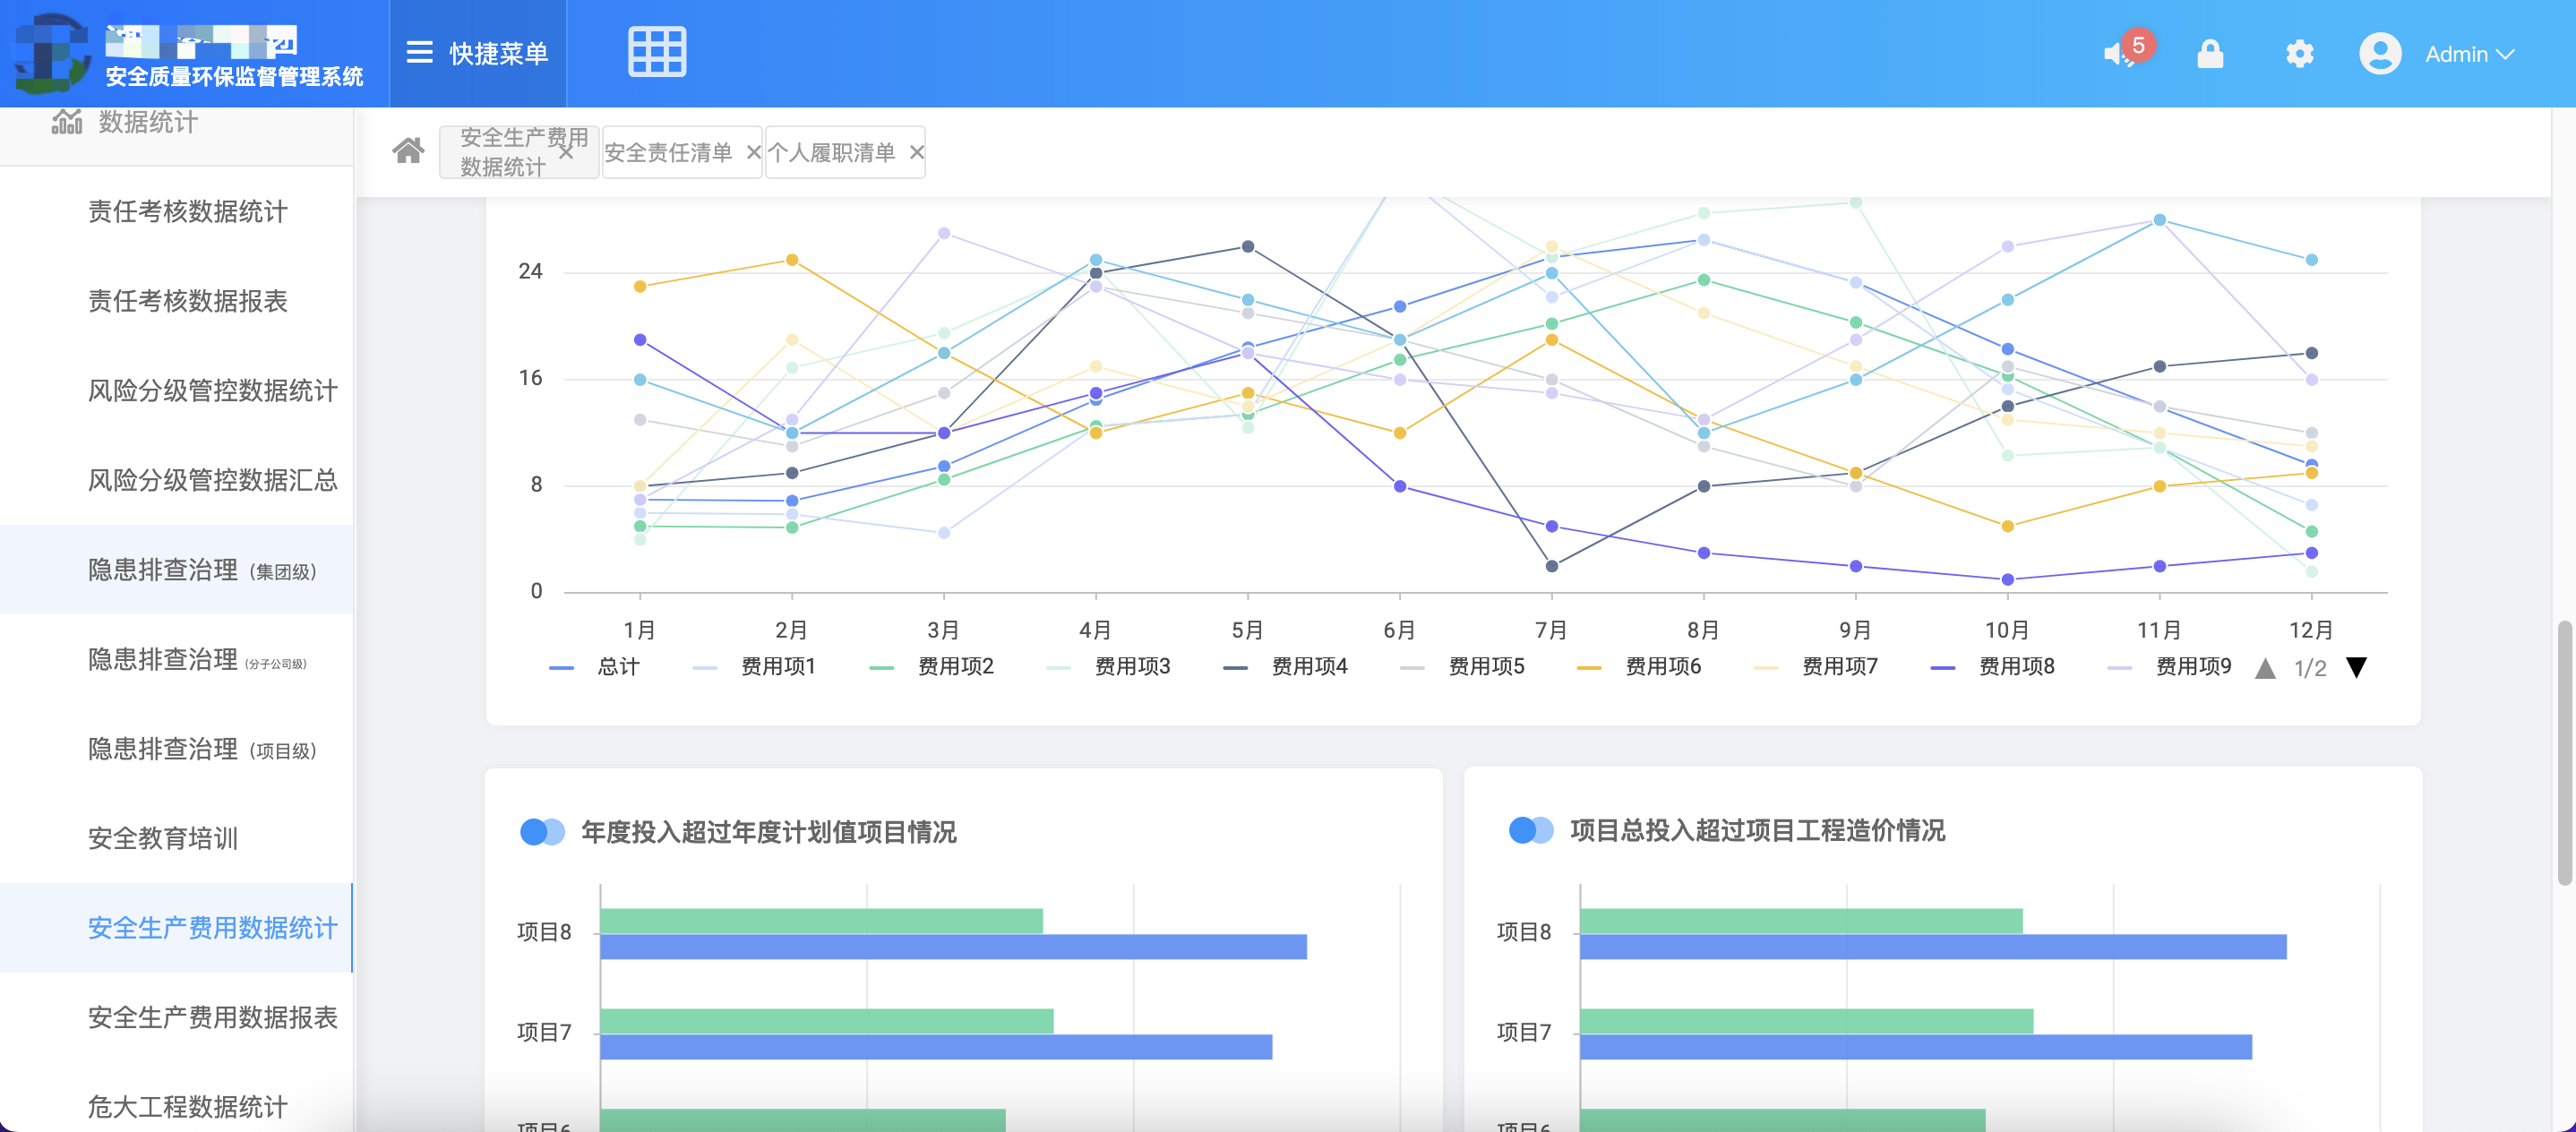The image size is (2576, 1132).
Task: Toggle the 费用项9 series in legend
Action: click(2170, 667)
